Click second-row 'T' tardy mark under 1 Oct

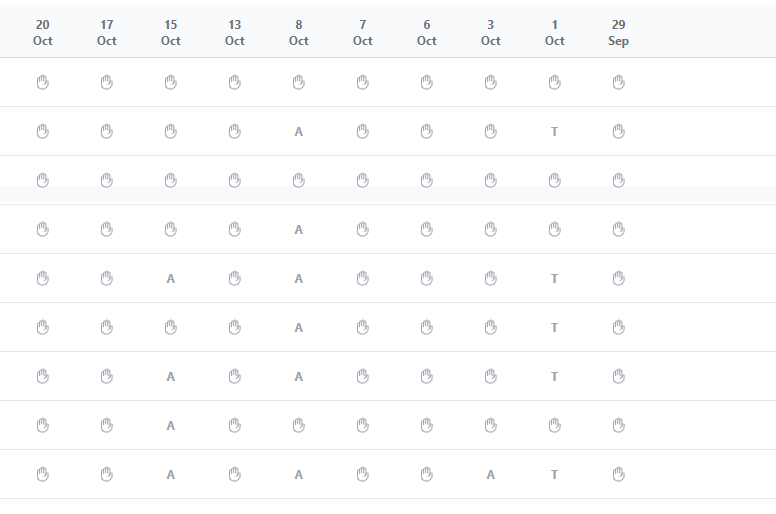point(554,131)
